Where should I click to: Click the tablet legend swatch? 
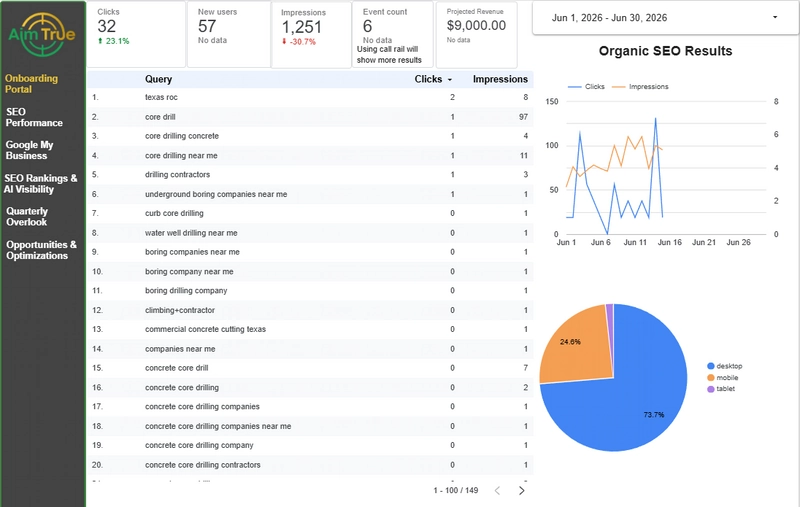[711, 389]
